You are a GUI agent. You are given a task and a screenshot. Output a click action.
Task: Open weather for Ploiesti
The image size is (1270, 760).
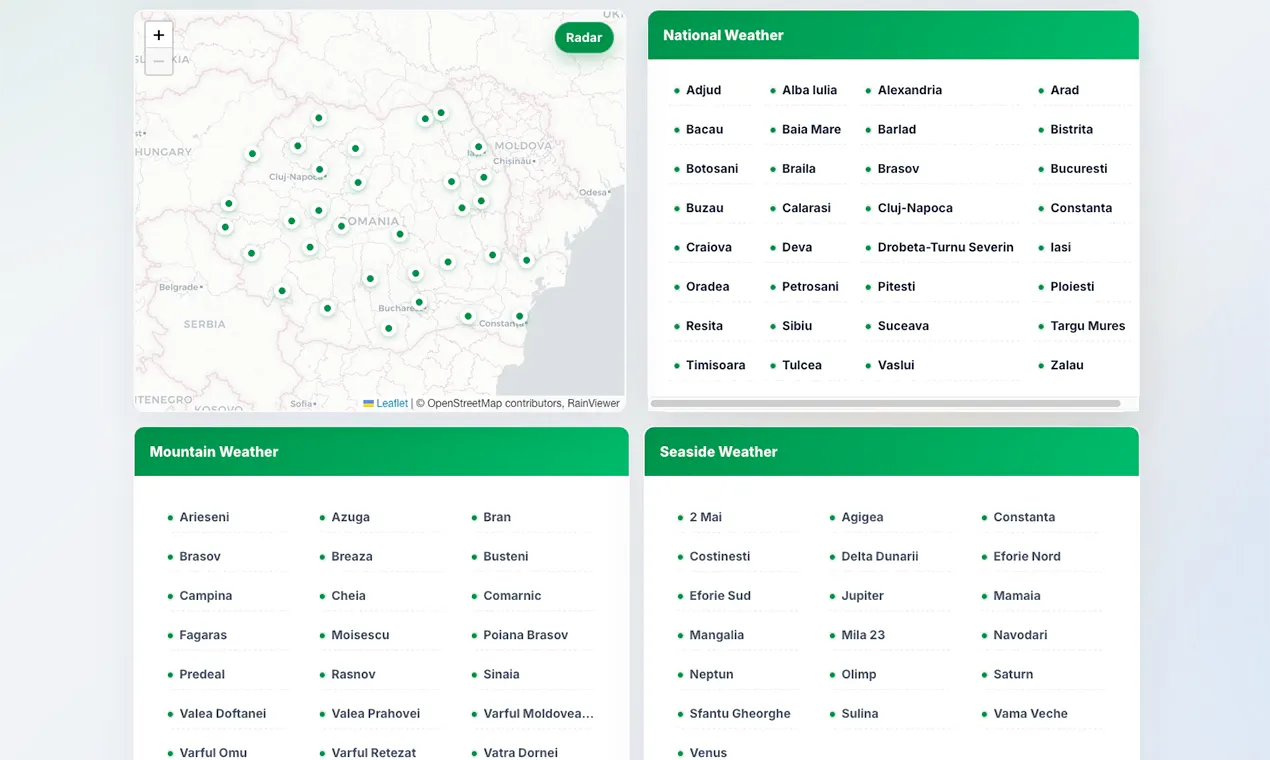[x=1072, y=287]
